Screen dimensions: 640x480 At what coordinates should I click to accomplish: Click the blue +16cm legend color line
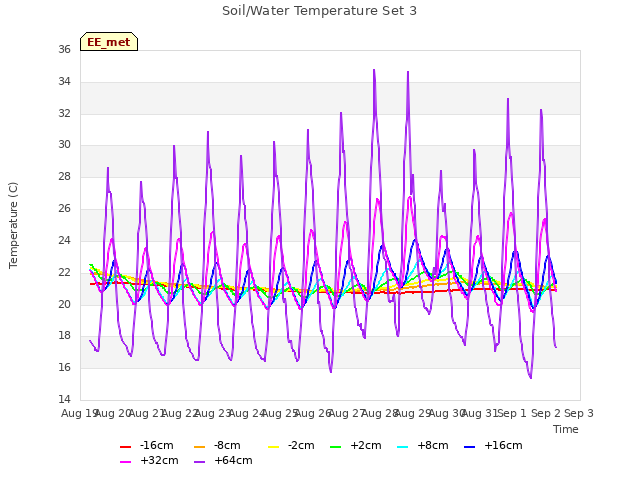click(469, 447)
